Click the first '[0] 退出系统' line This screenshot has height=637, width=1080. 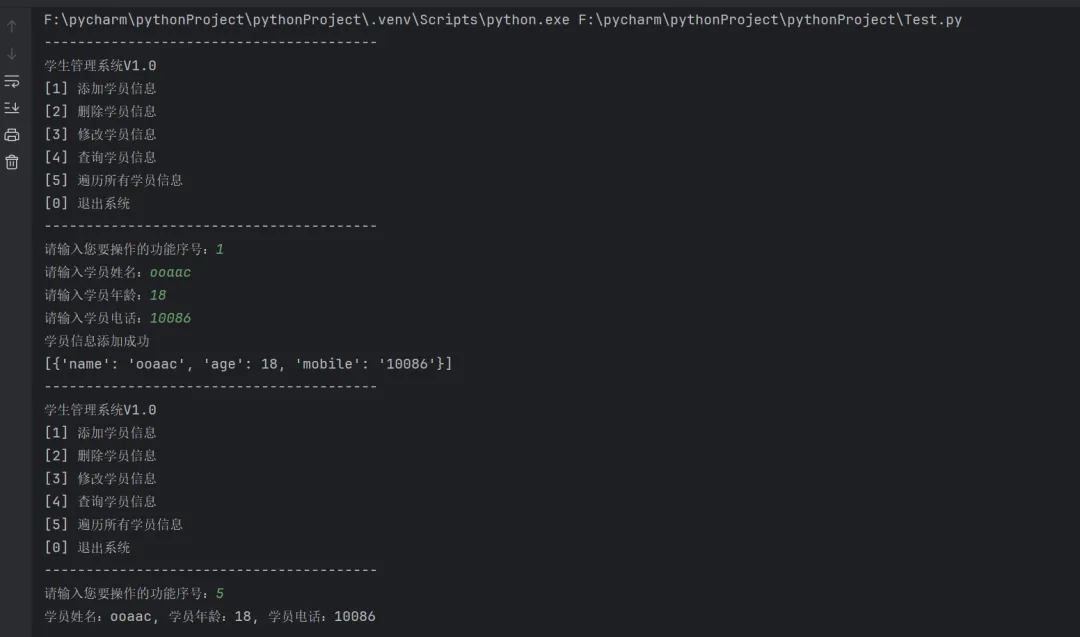[87, 203]
